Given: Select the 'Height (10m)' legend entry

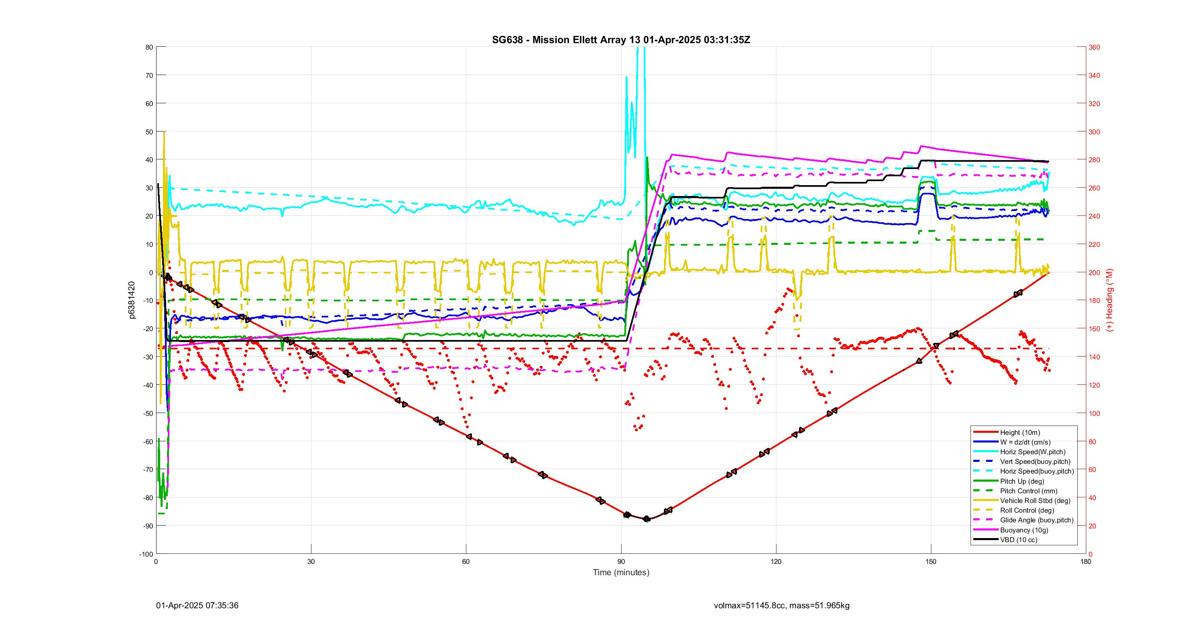Looking at the screenshot, I should pos(1020,431).
